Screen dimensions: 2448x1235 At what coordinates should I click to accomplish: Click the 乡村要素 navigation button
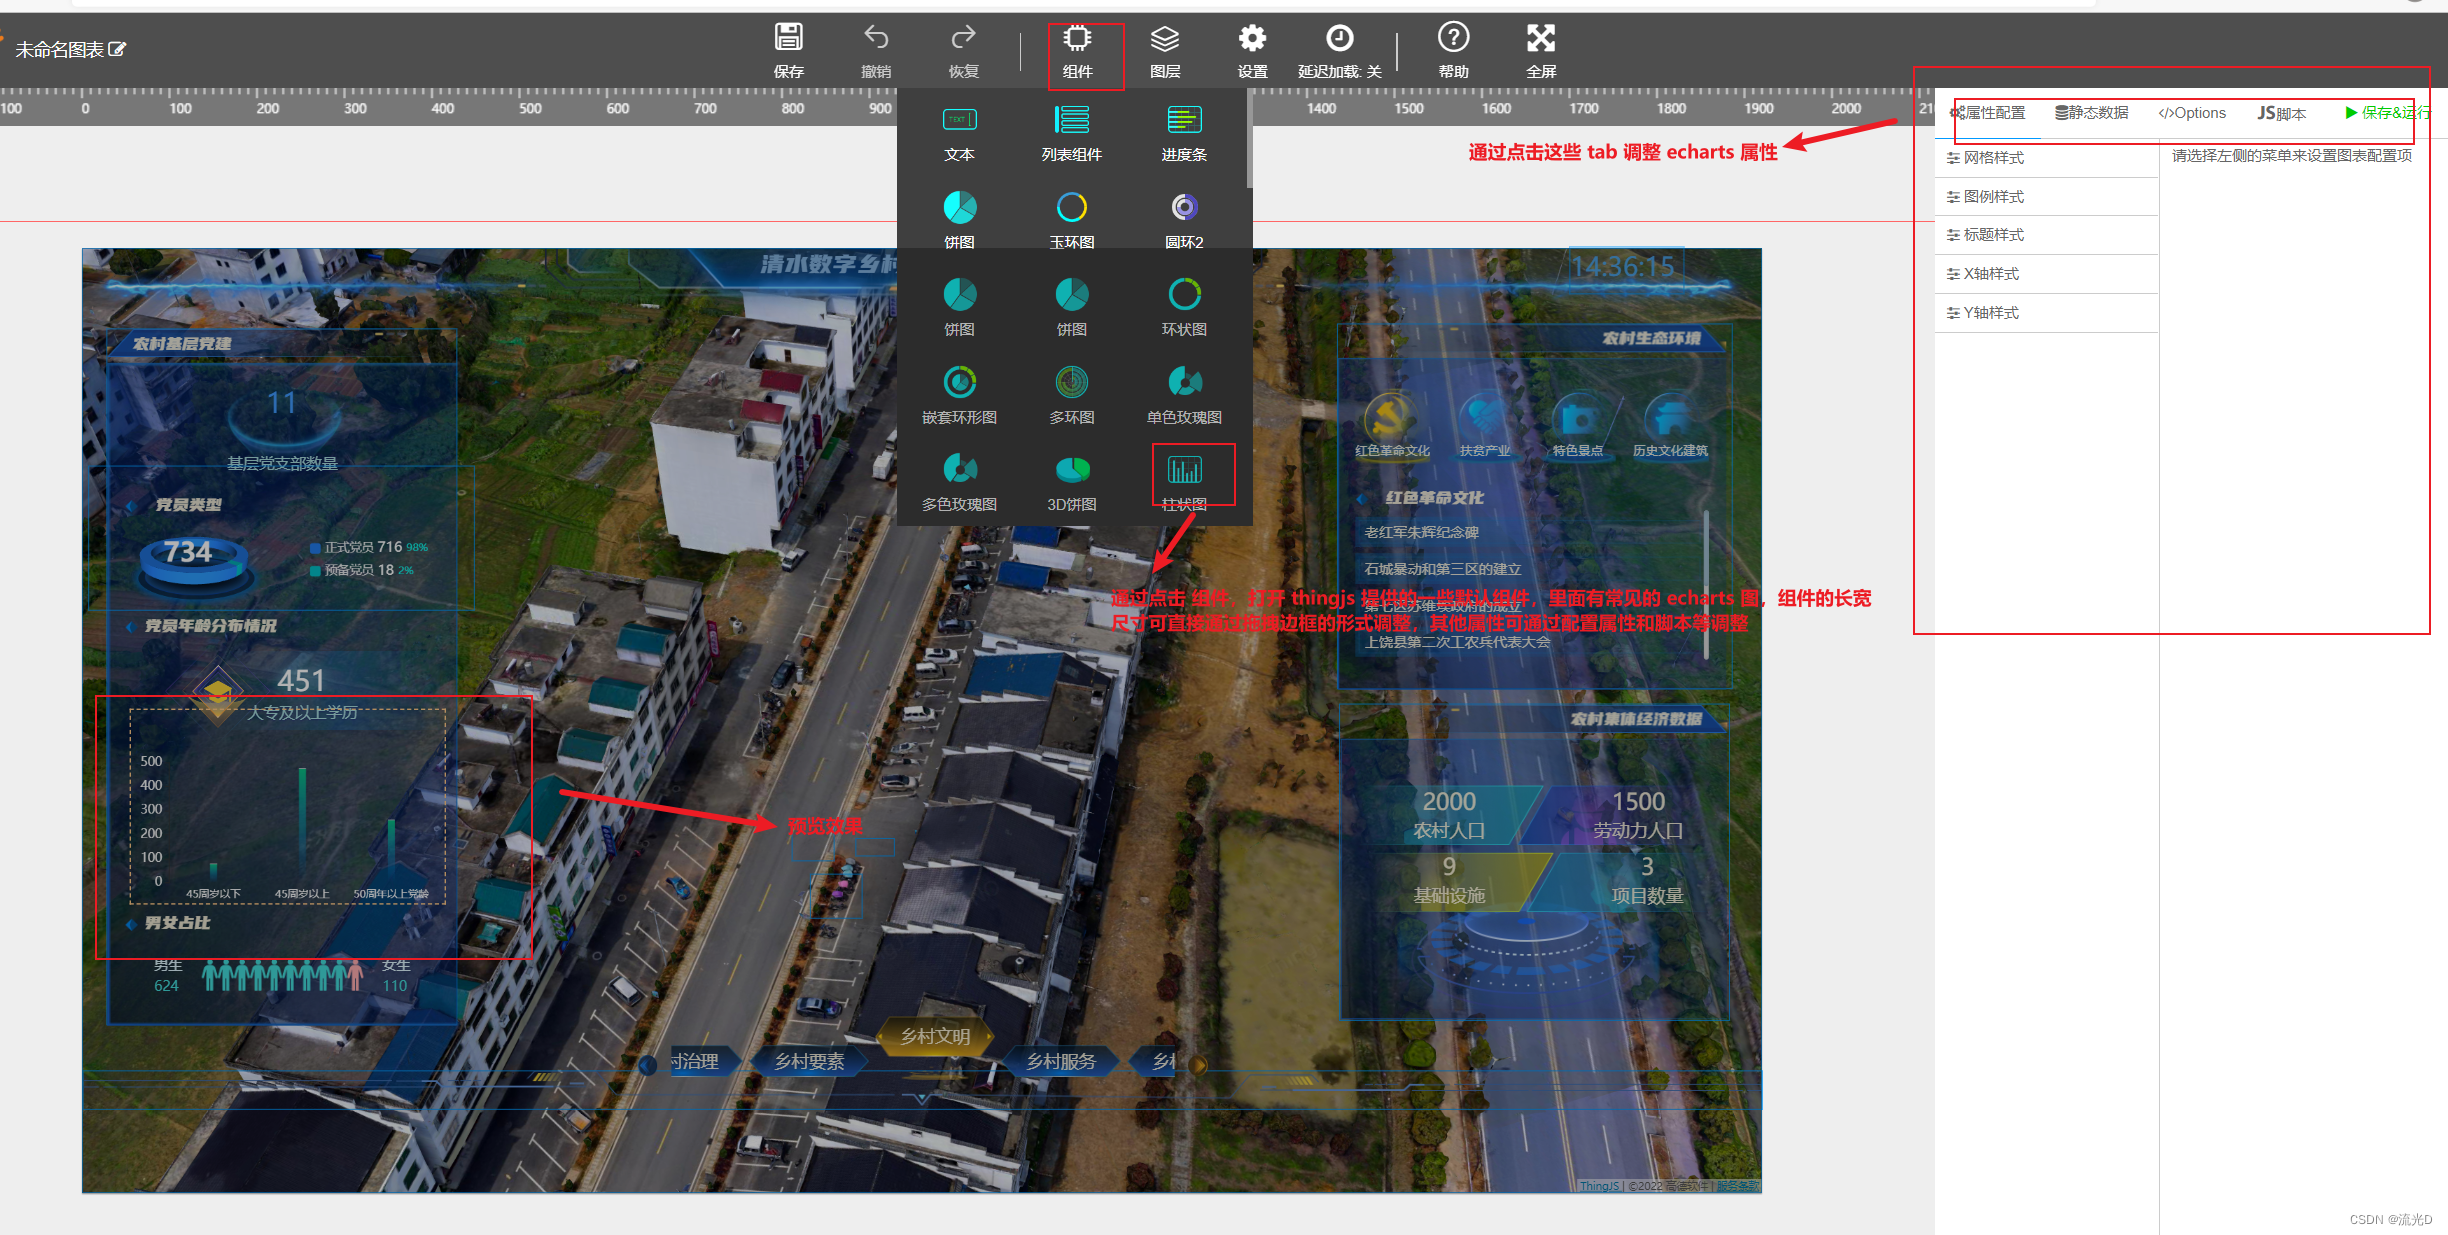(809, 1062)
